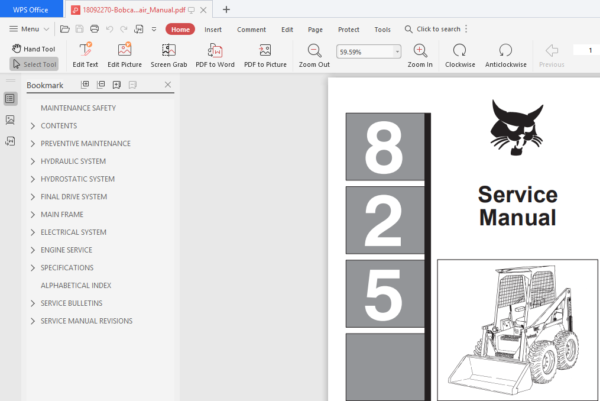The image size is (600, 401).
Task: Expand the CONTENTS bookmark
Action: [33, 126]
